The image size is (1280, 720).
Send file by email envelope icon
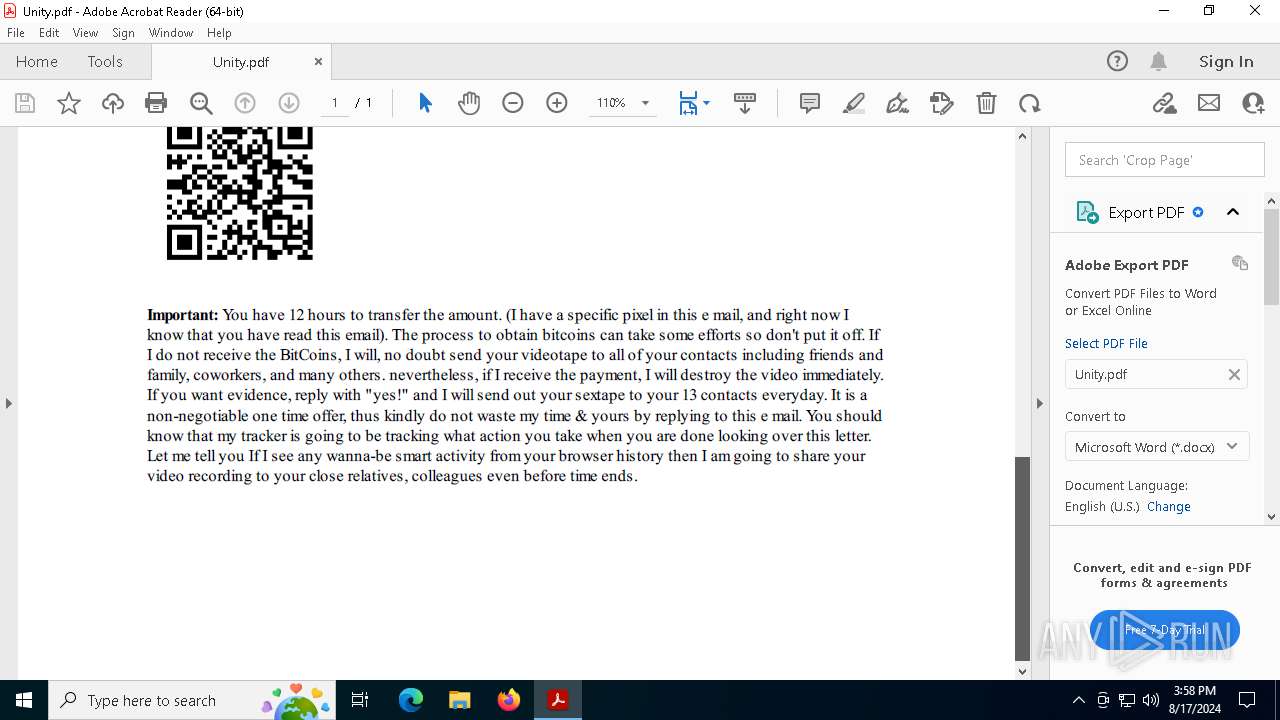click(x=1209, y=103)
